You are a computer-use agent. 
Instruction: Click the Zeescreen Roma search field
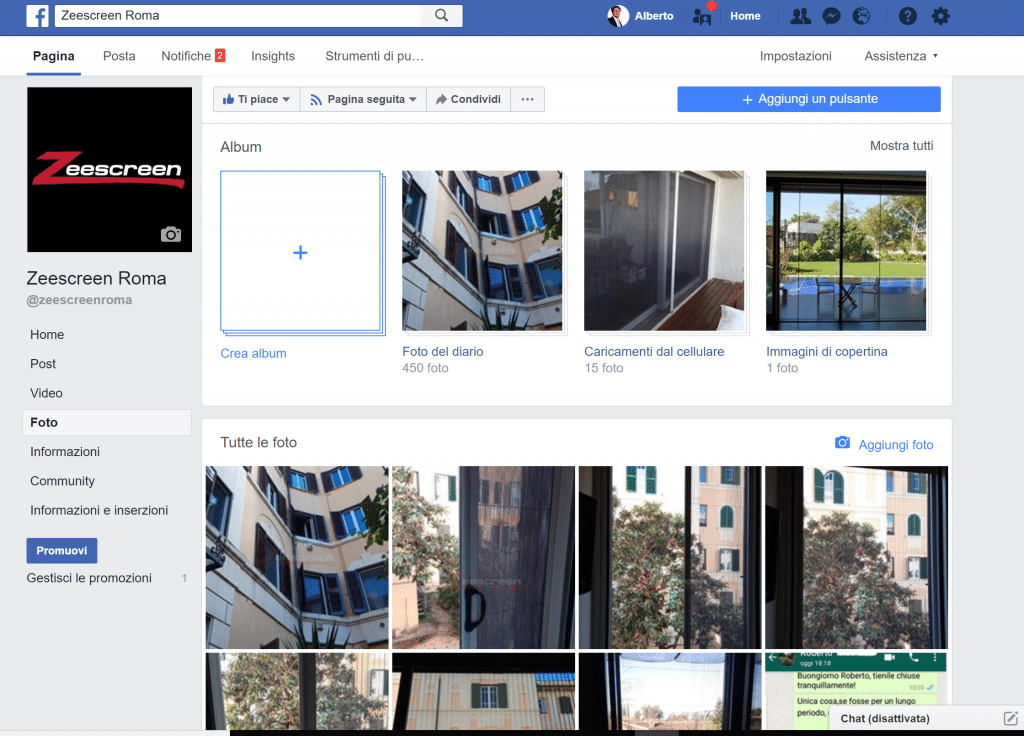(x=239, y=16)
